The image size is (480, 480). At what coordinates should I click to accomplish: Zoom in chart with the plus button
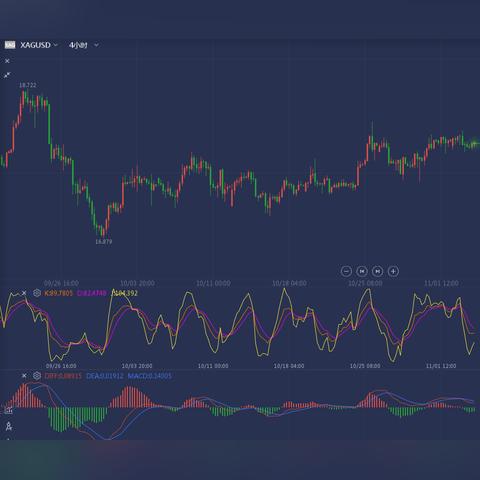point(393,271)
